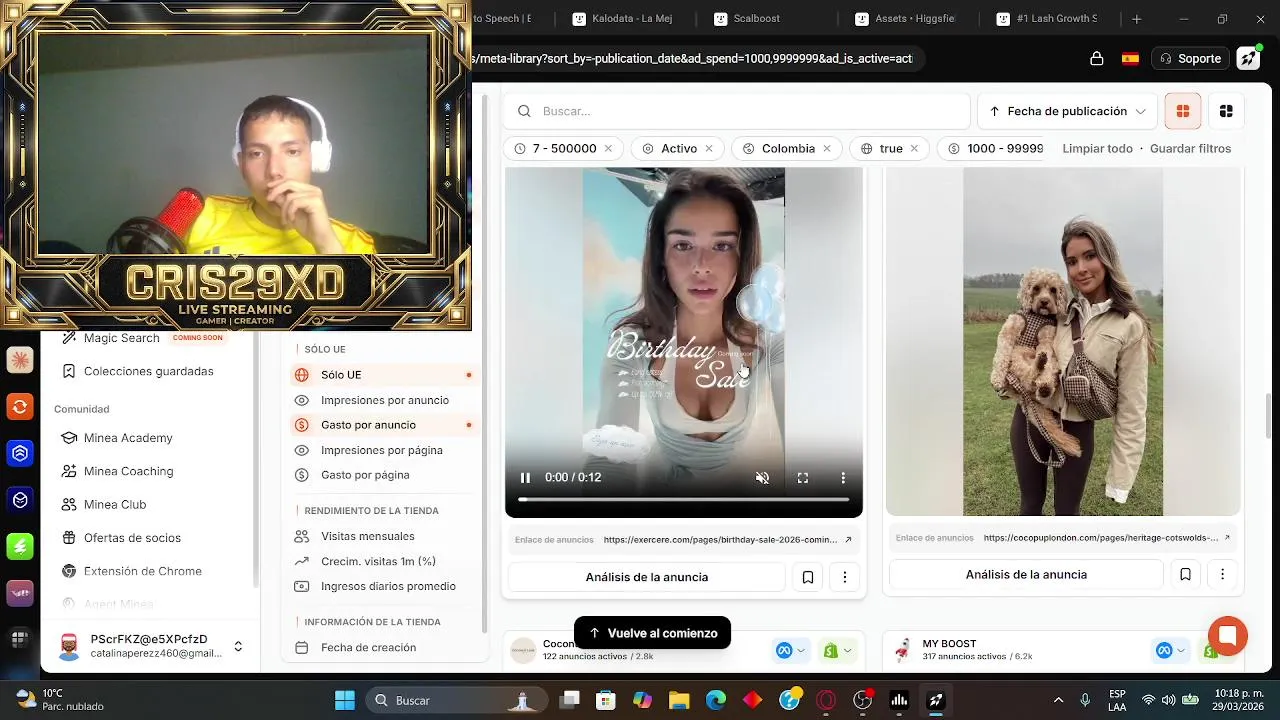Image resolution: width=1280 pixels, height=720 pixels.
Task: Click the lock icon in the header
Action: (x=1097, y=59)
